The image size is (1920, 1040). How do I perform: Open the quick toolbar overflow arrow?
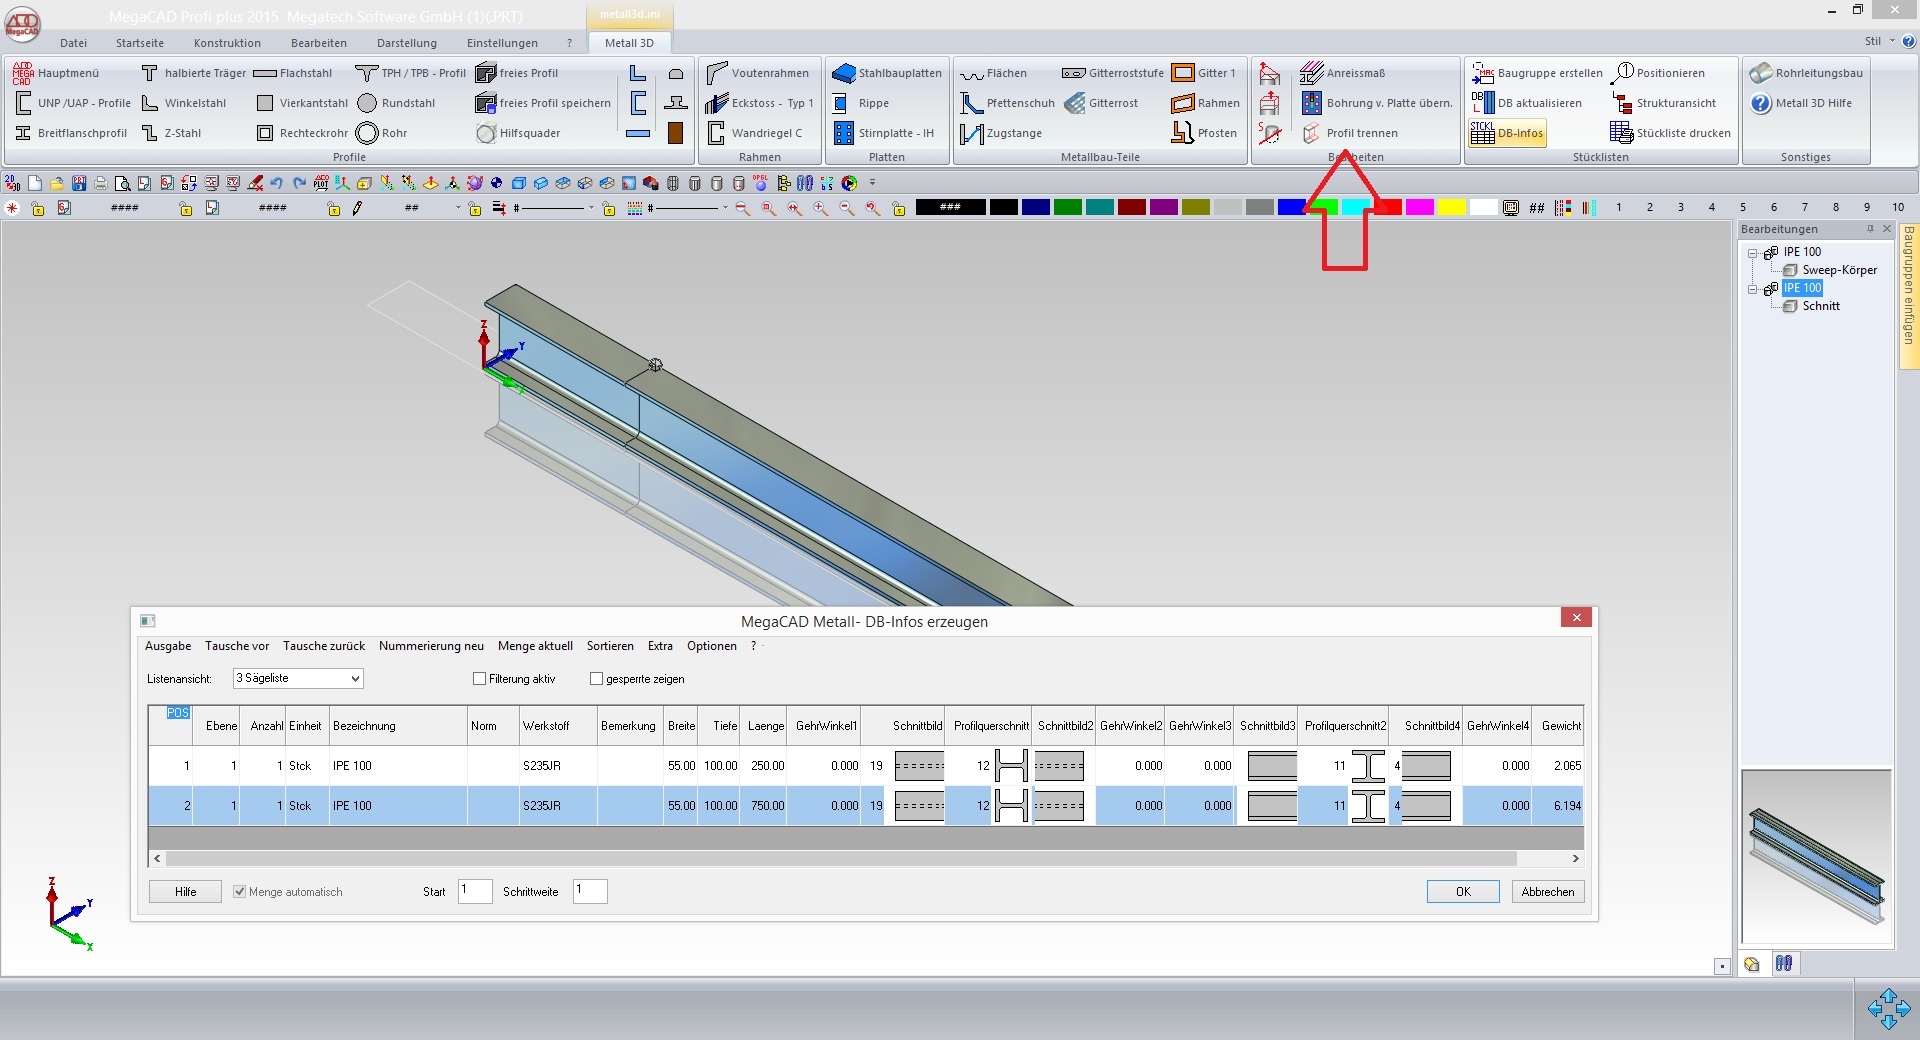pyautogui.click(x=872, y=183)
